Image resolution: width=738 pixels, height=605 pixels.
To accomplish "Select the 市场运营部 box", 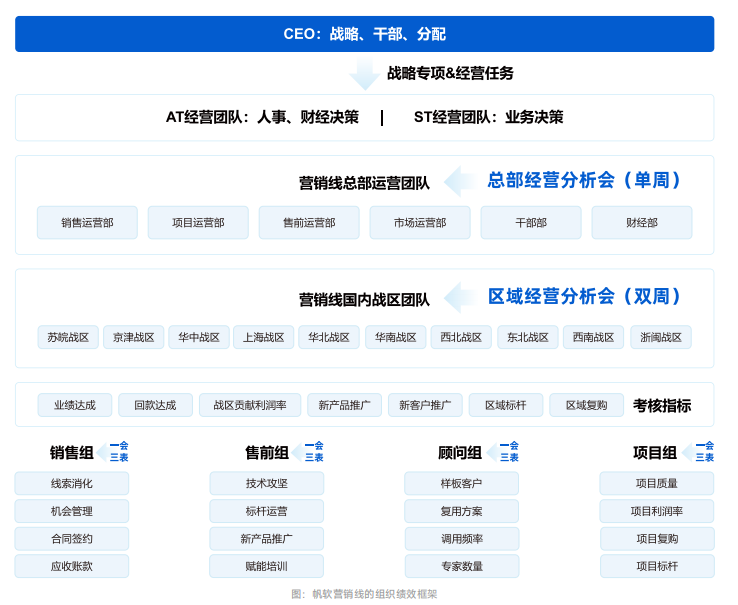I will click(420, 223).
